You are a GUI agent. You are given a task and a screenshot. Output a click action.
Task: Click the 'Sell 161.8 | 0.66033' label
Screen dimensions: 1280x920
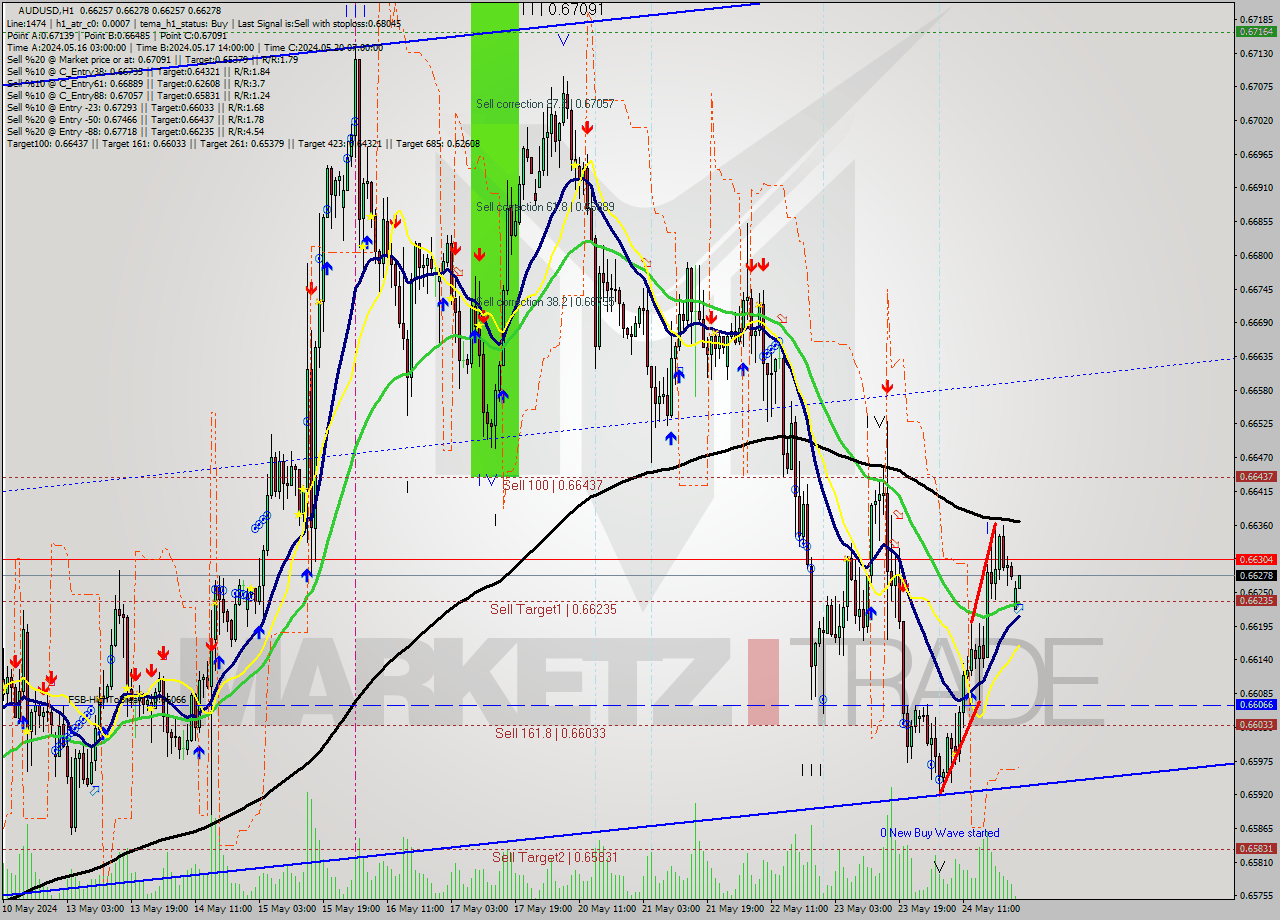pos(550,733)
